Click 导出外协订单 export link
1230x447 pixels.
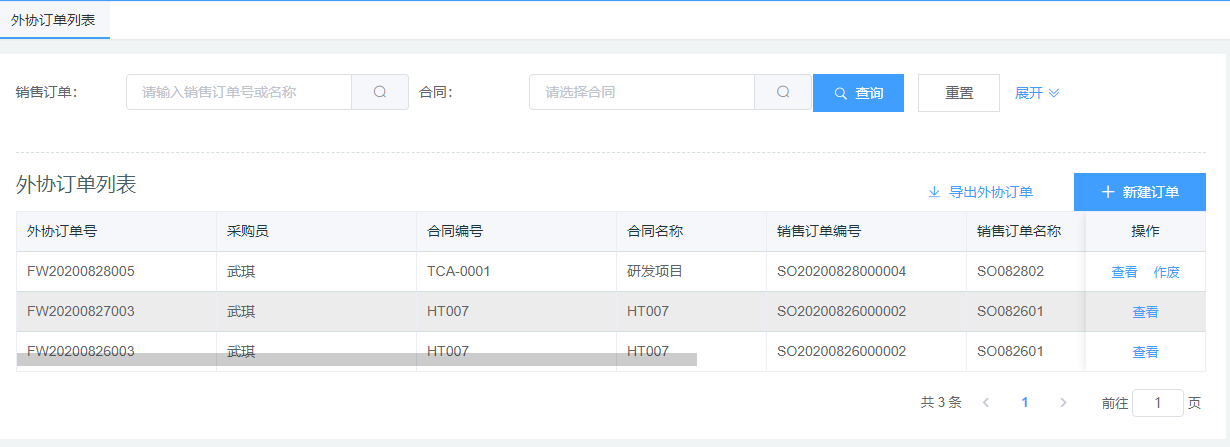point(980,192)
